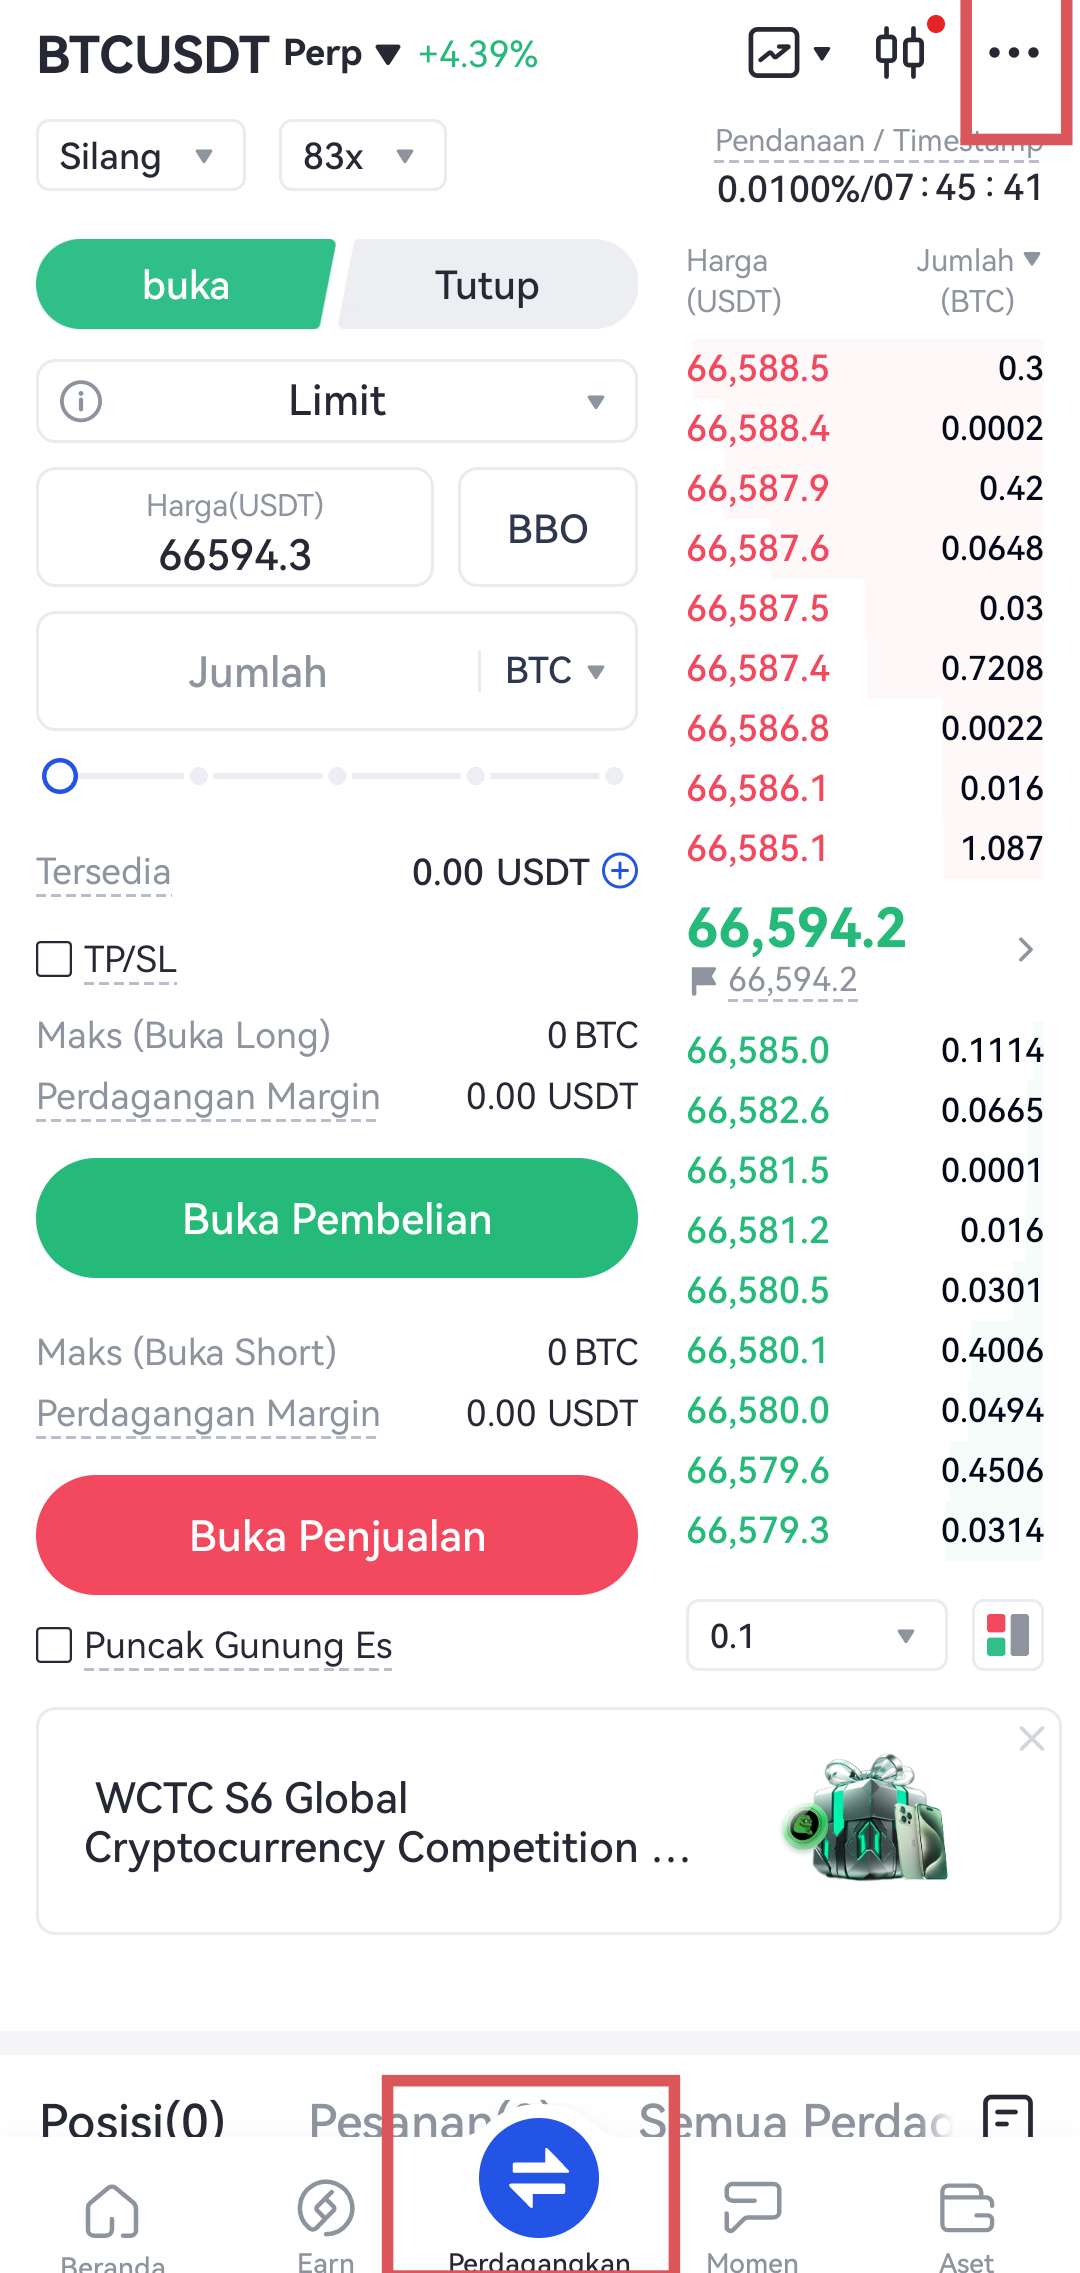Open the Earn navigation icon
This screenshot has height=2273, width=1080.
pos(326,2211)
